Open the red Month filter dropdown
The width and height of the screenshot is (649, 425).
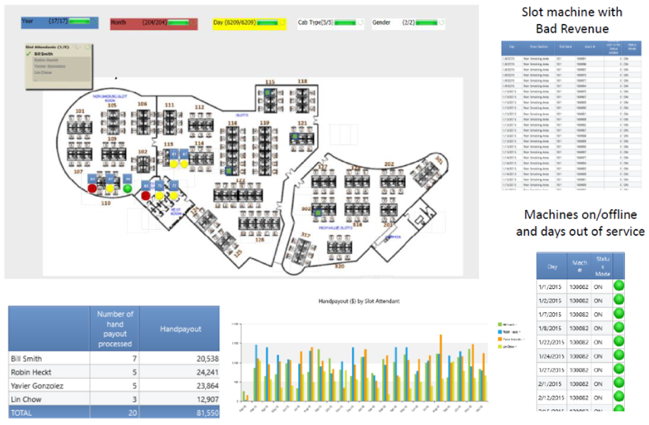point(154,23)
